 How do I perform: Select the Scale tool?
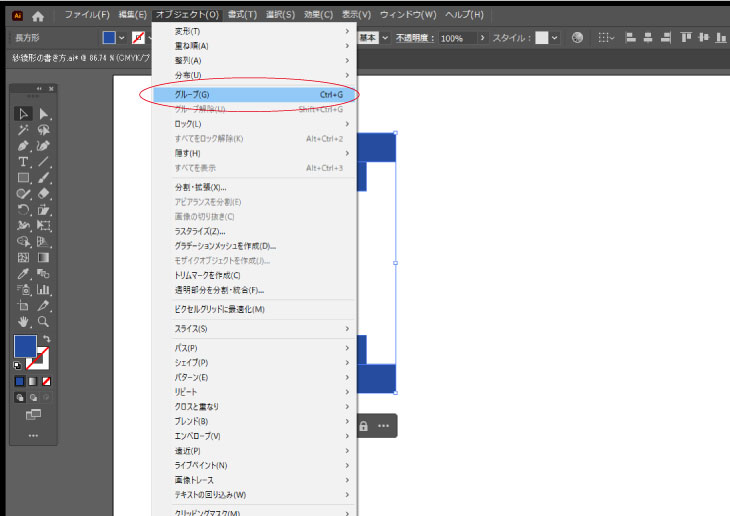(44, 210)
